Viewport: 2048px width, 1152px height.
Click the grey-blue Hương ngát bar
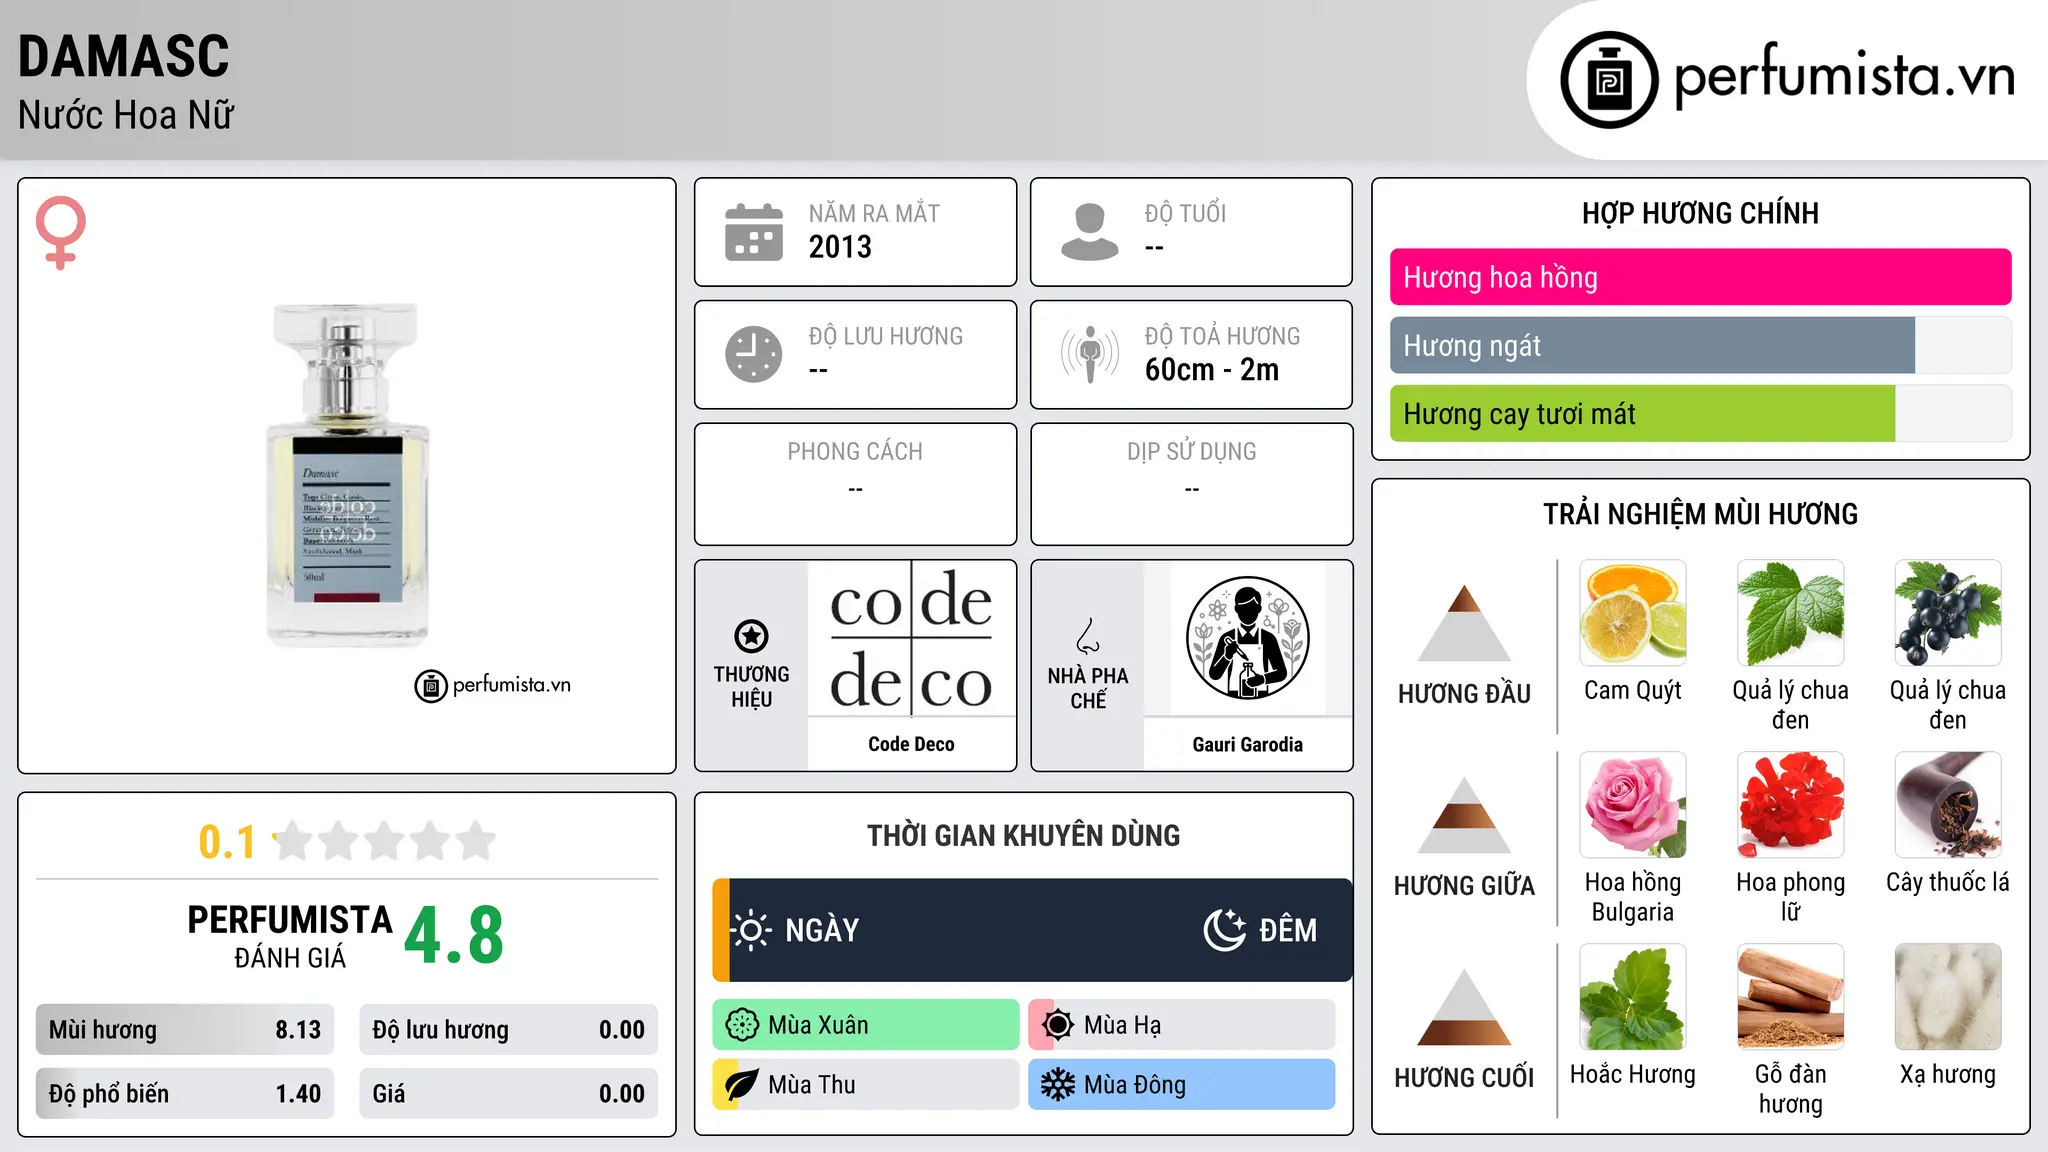pos(1652,346)
